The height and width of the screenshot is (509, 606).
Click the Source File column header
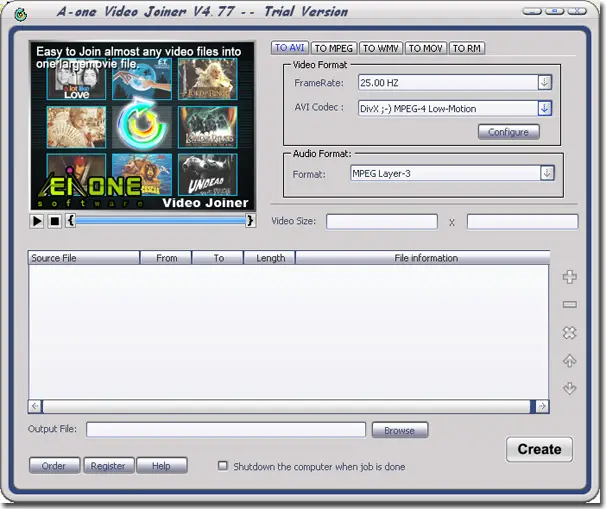83,258
